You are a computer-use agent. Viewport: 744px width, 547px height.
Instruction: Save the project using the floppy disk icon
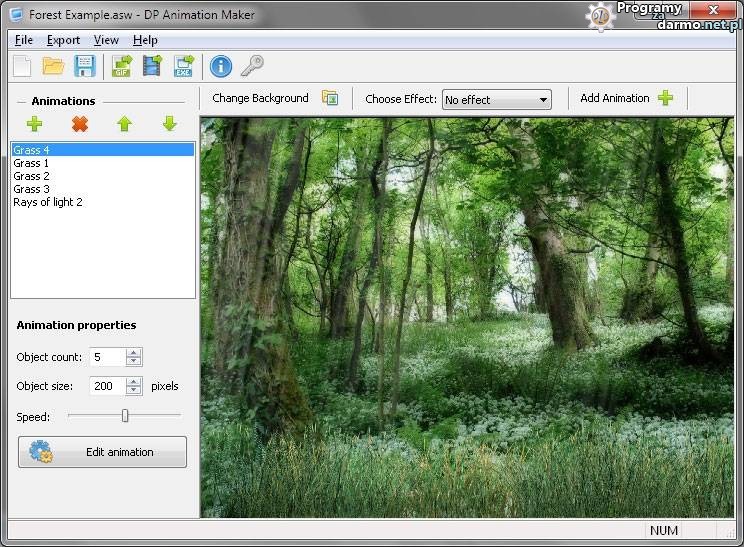[85, 66]
